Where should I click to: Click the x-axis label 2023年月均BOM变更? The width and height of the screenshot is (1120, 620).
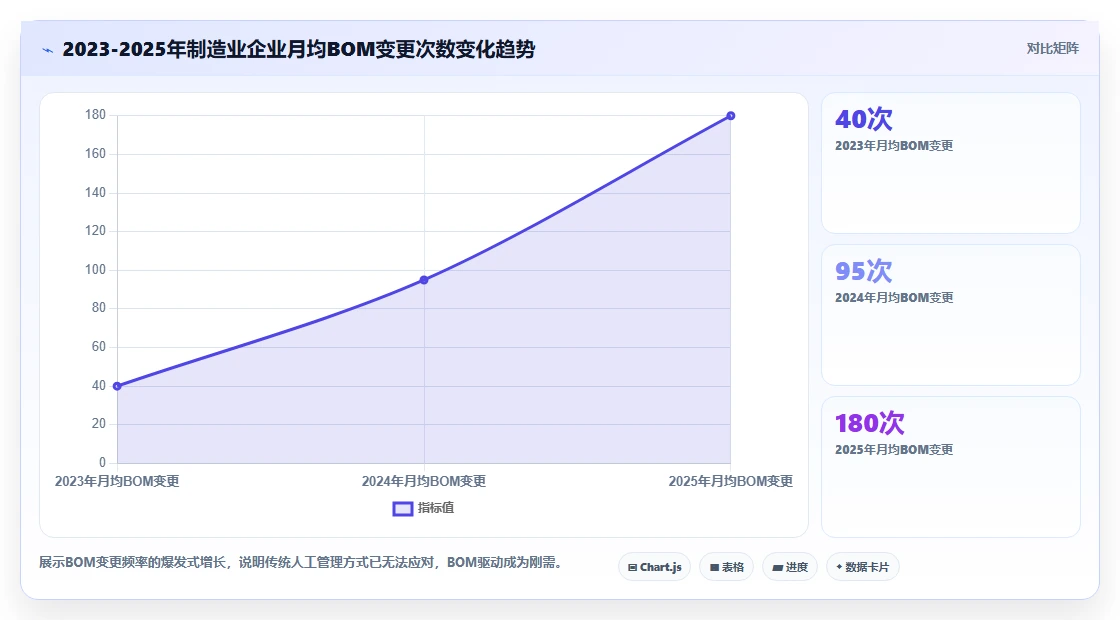click(x=117, y=481)
